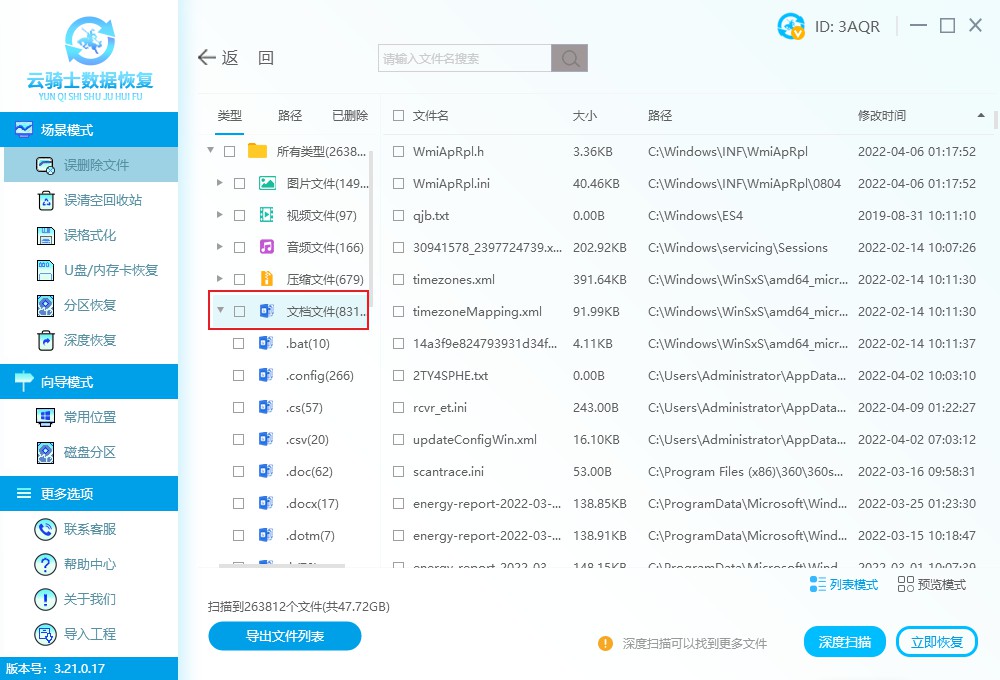Screen dimensions: 1000x680
Task: Switch to the 已删除 tab
Action: pyautogui.click(x=350, y=115)
